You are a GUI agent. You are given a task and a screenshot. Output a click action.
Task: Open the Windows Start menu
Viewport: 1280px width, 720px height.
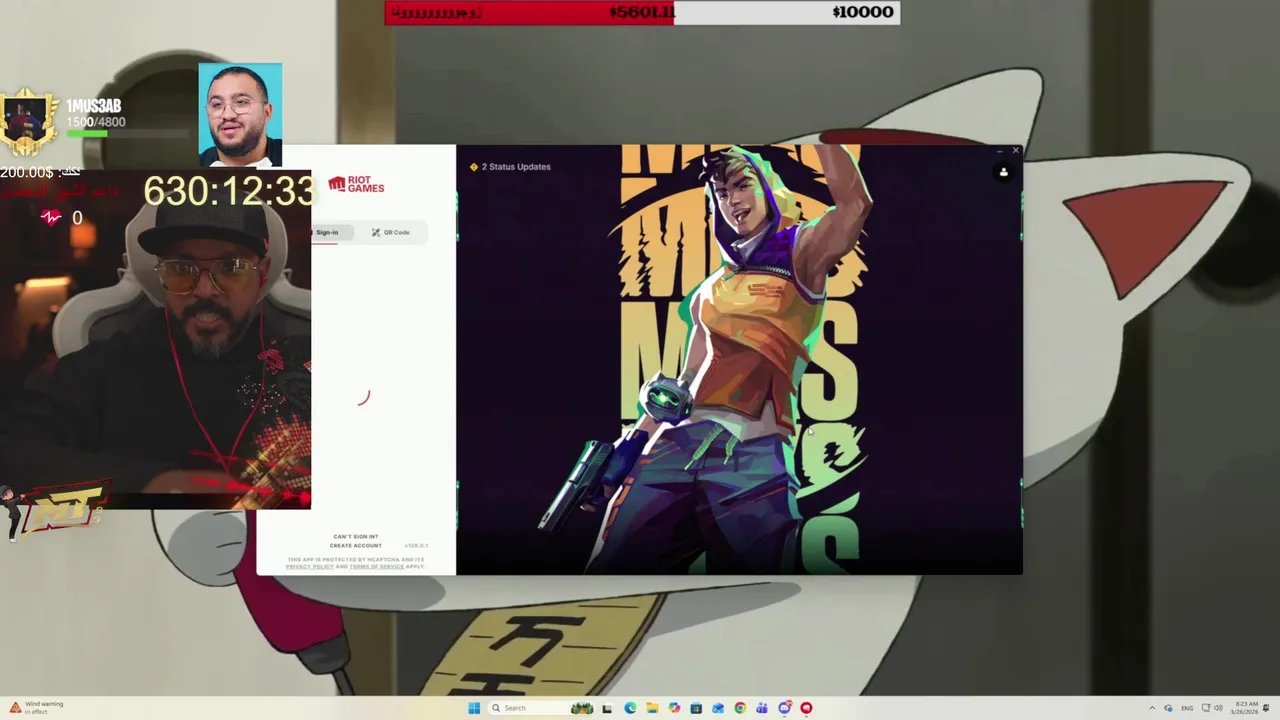pyautogui.click(x=474, y=708)
